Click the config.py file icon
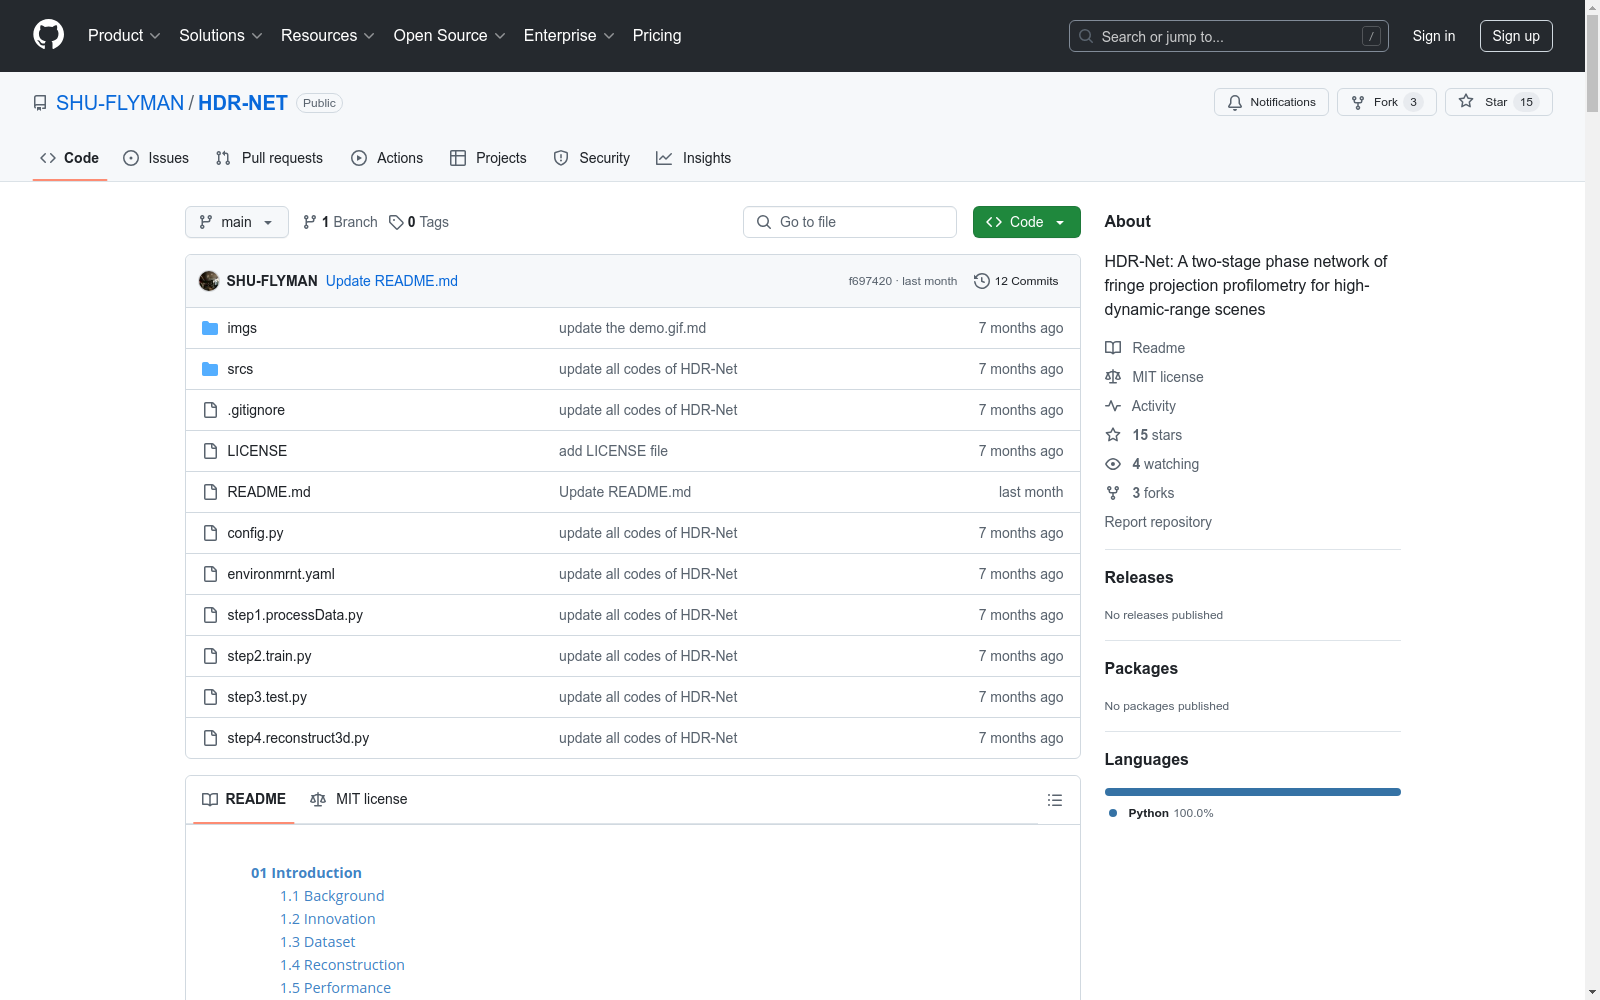Viewport: 1600px width, 1000px height. click(x=210, y=533)
